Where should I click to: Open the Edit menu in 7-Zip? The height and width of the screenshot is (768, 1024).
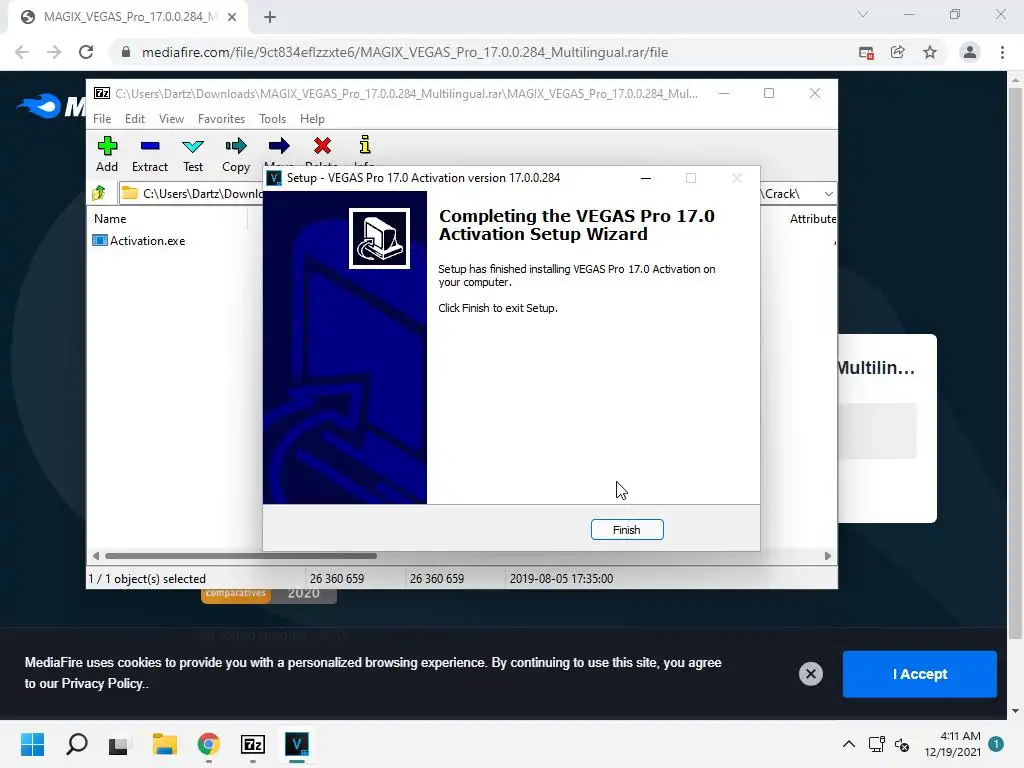[x=135, y=119]
